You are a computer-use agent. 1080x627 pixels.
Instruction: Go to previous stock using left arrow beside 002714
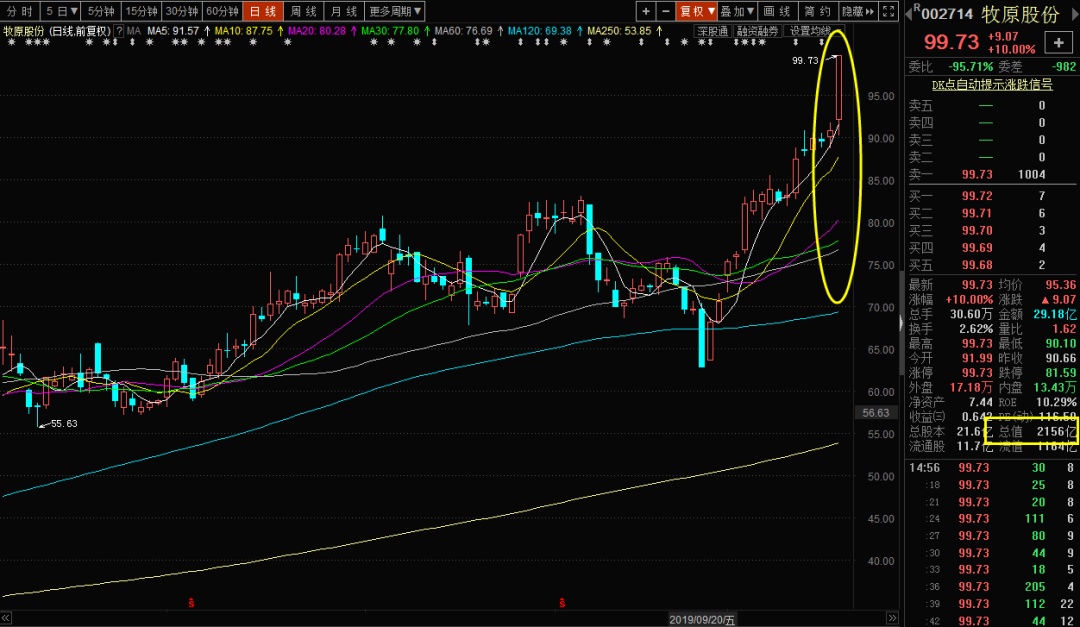tap(909, 13)
